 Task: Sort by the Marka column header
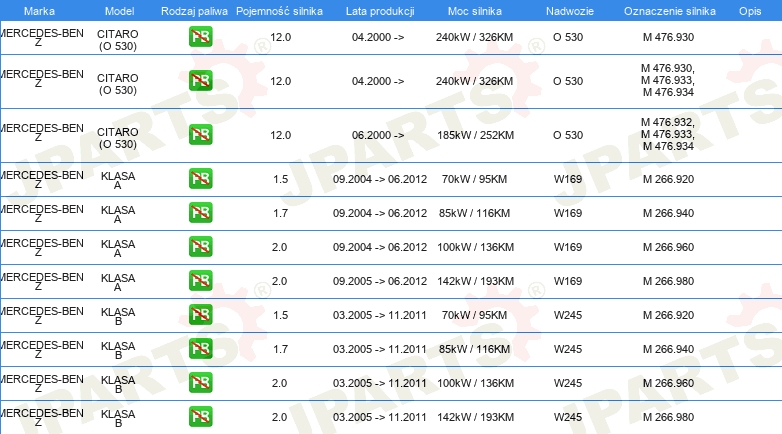(x=39, y=11)
